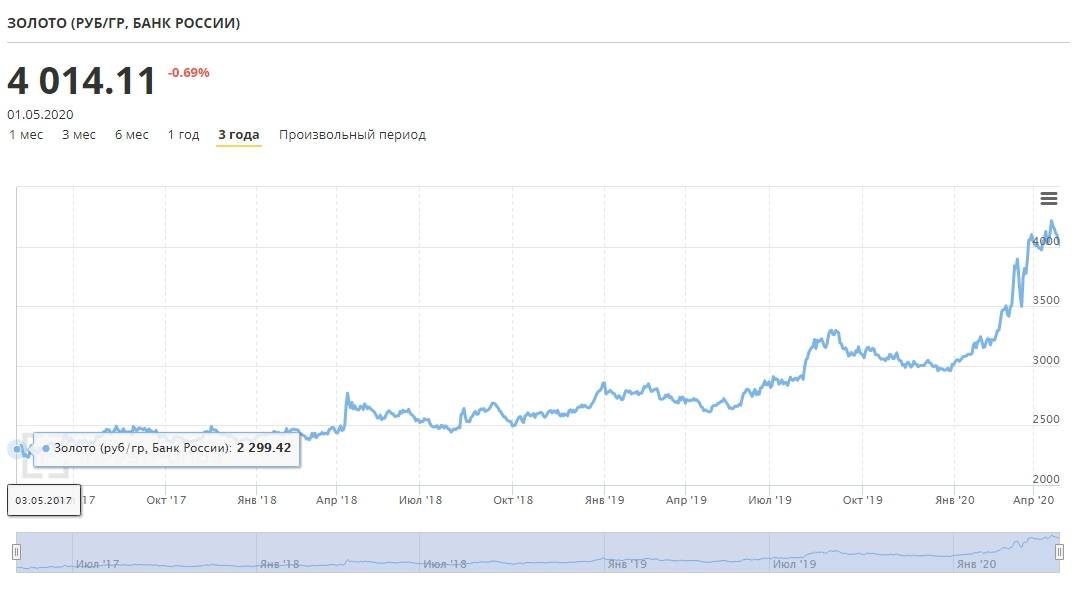The height and width of the screenshot is (590, 1075).
Task: Switch to the '3 мес' period
Action: [x=79, y=135]
